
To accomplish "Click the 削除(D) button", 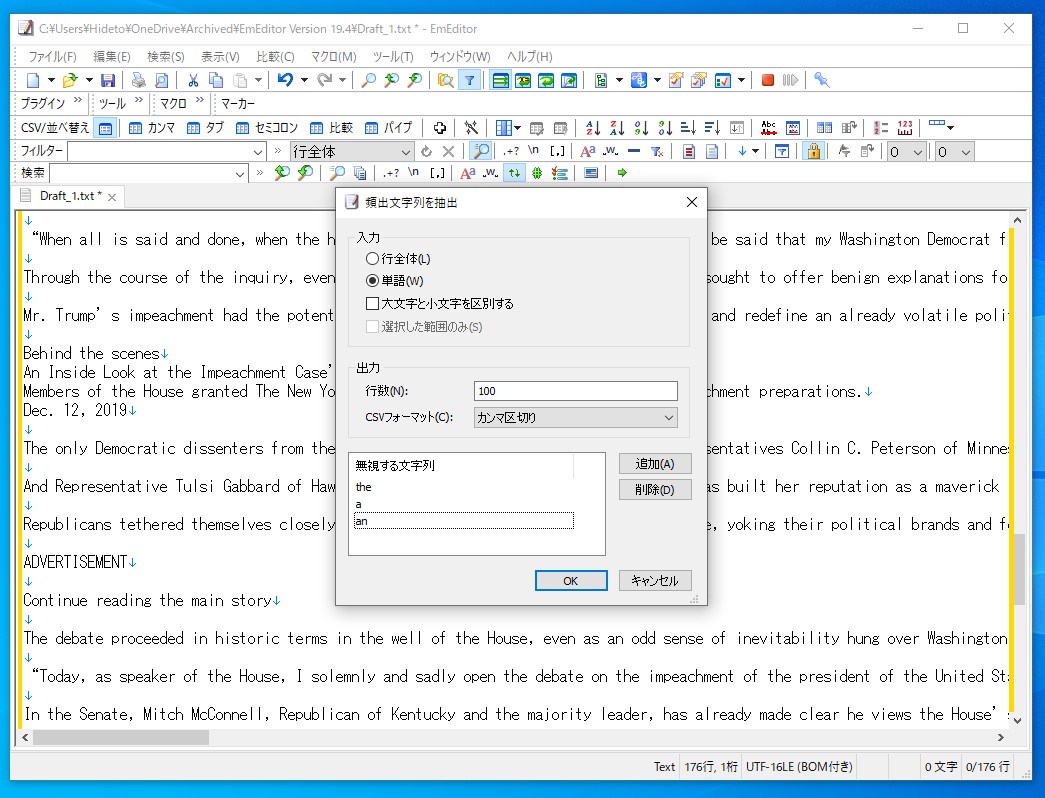I will click(655, 490).
